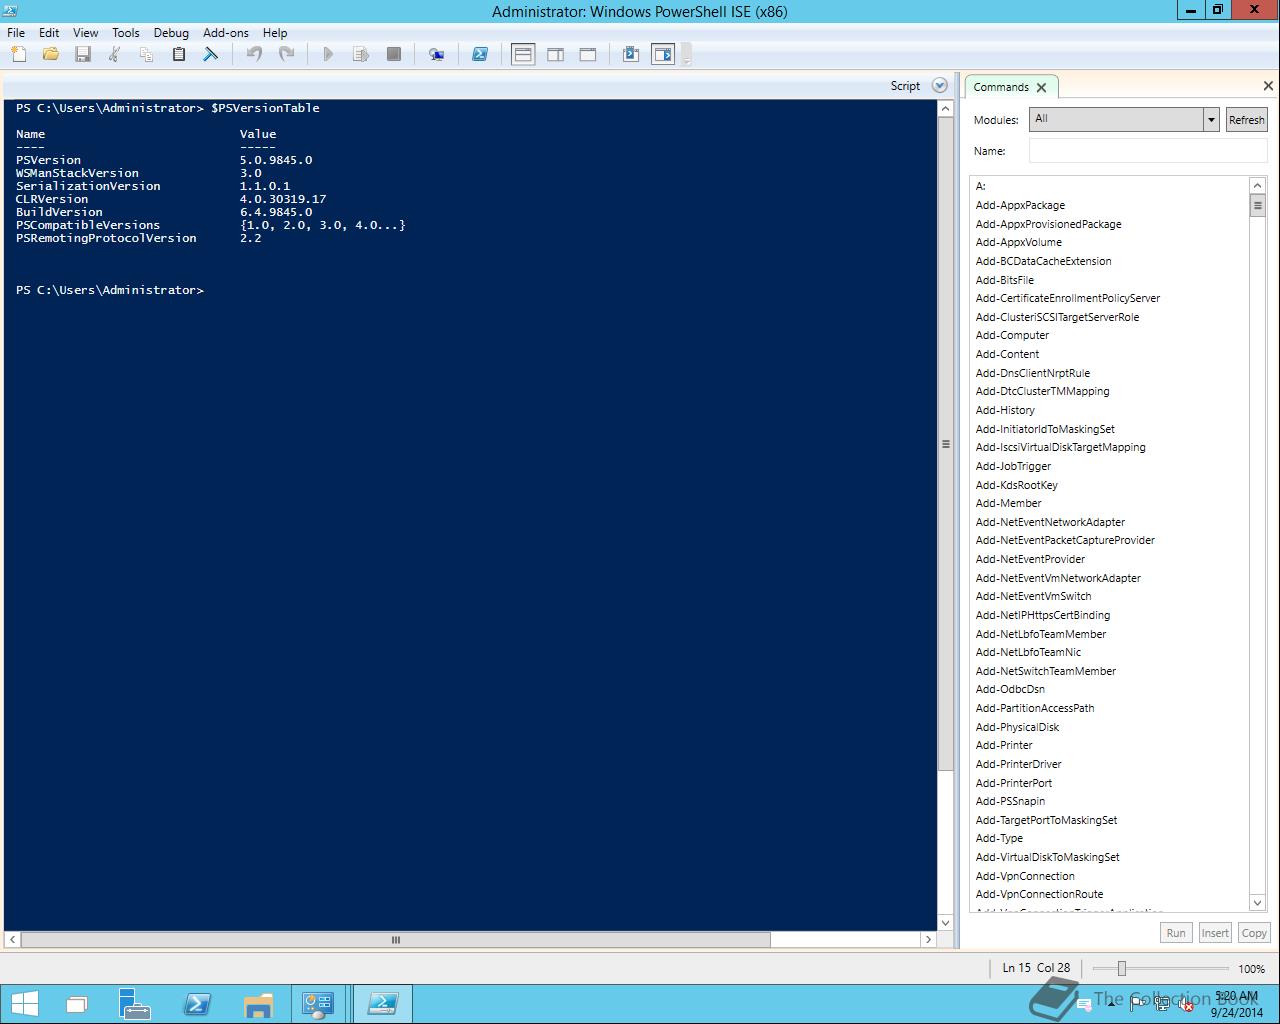Viewport: 1280px width, 1024px height.
Task: Undo the last action in toolbar
Action: 254,54
